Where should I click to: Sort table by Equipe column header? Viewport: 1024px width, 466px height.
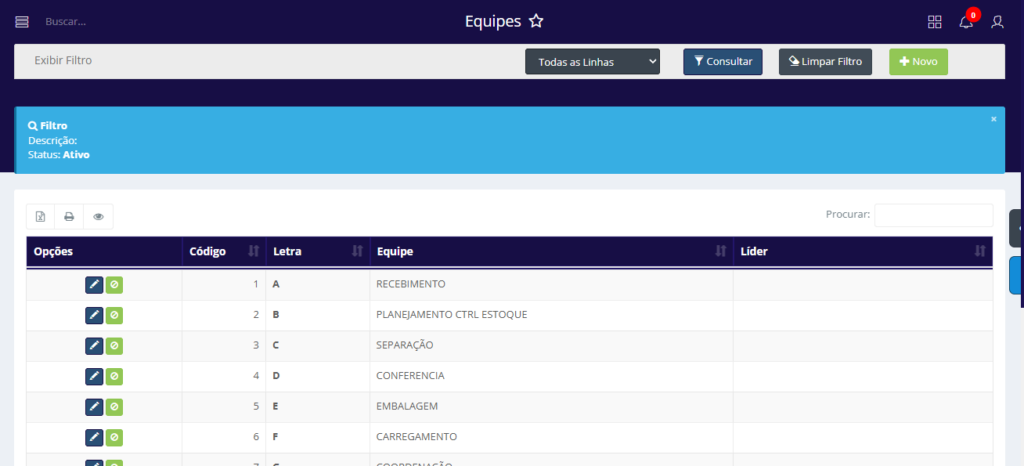coord(549,251)
